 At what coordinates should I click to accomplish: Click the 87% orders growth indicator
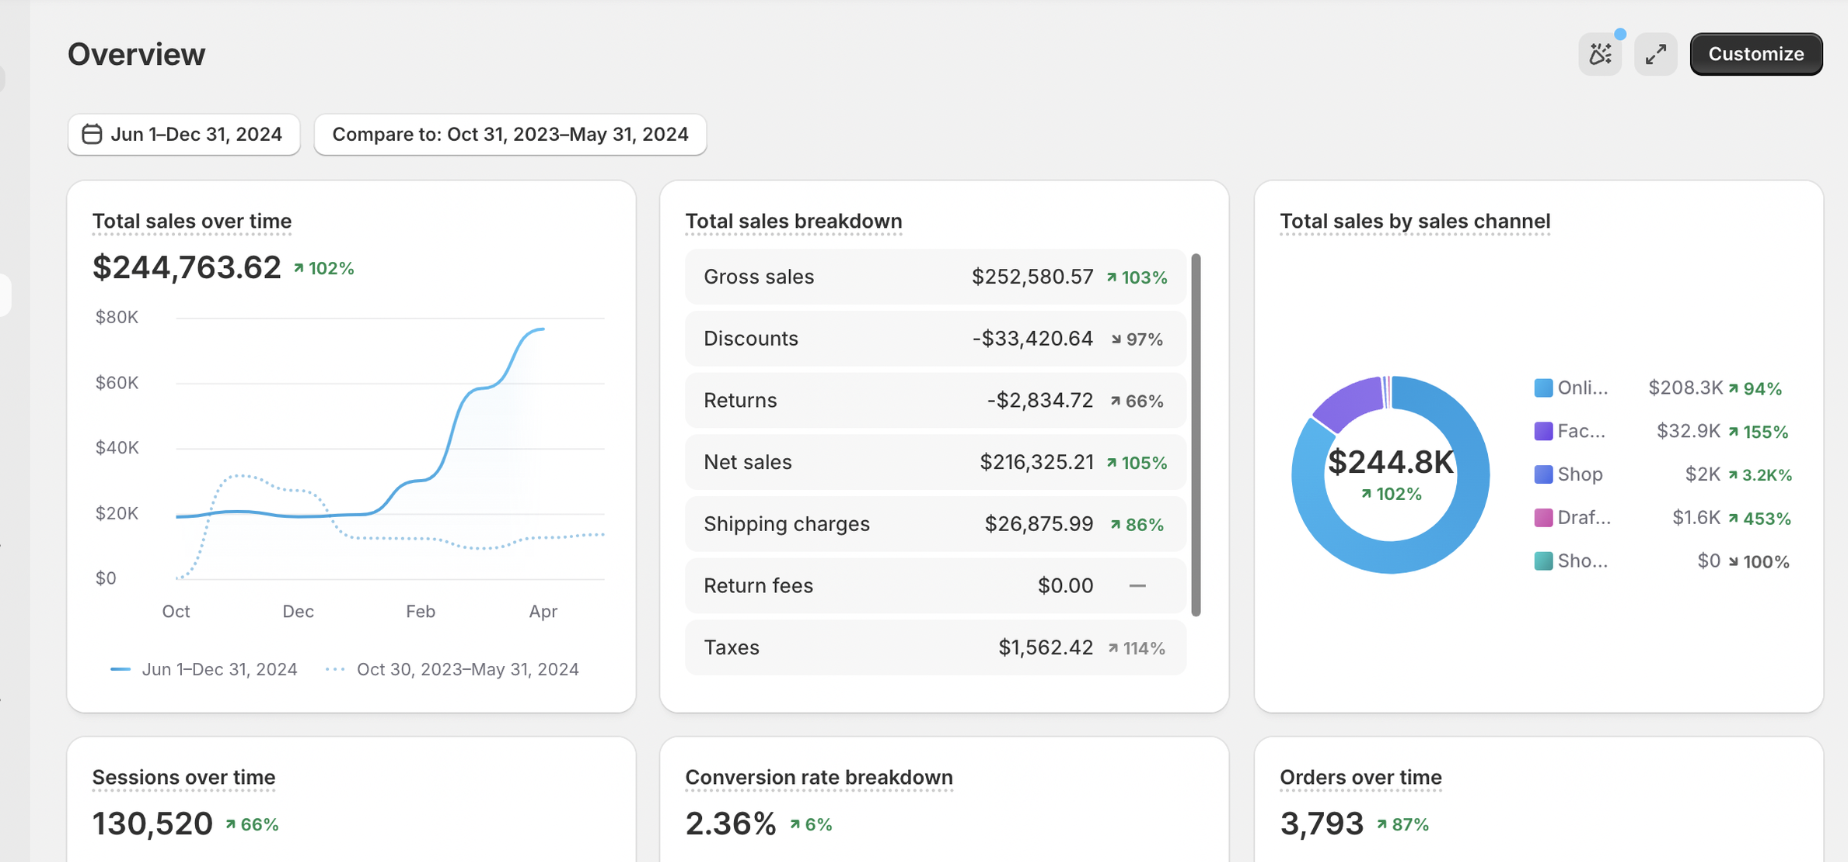coord(1402,825)
